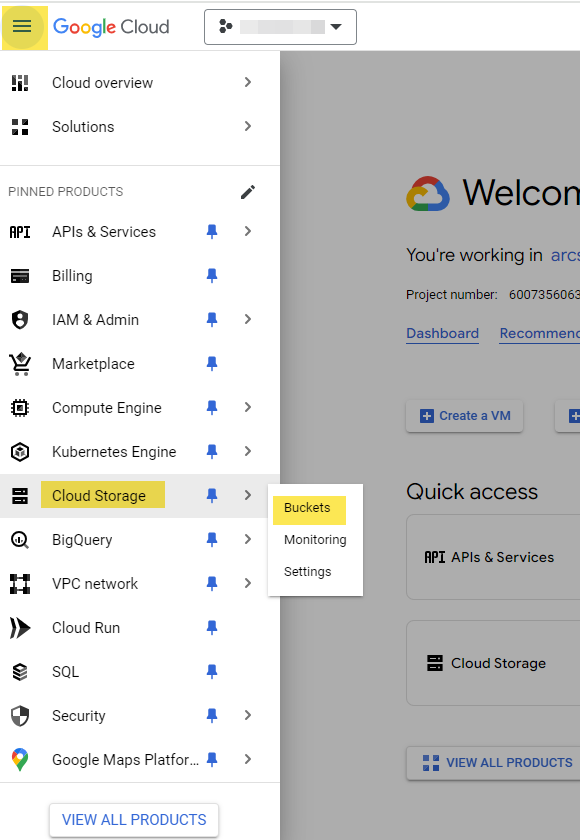Expand the Security submenu chevron
This screenshot has width=580, height=840.
coord(247,715)
